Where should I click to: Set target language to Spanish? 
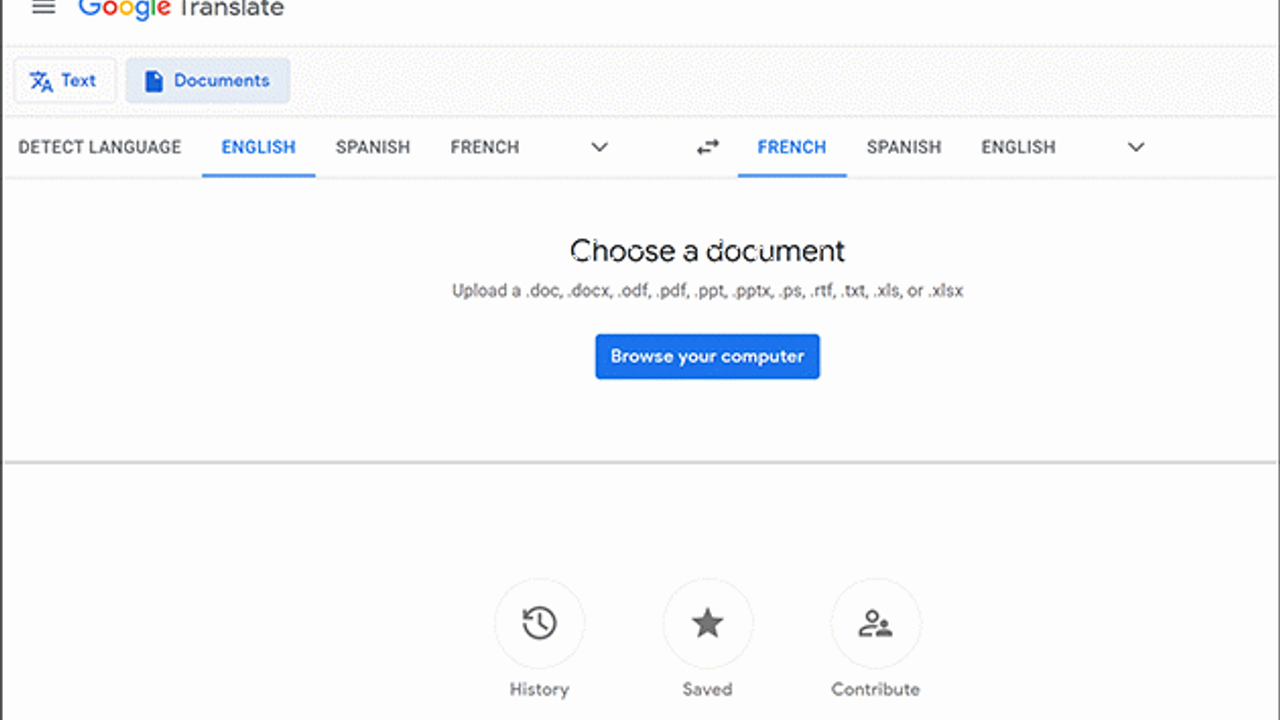[x=904, y=147]
